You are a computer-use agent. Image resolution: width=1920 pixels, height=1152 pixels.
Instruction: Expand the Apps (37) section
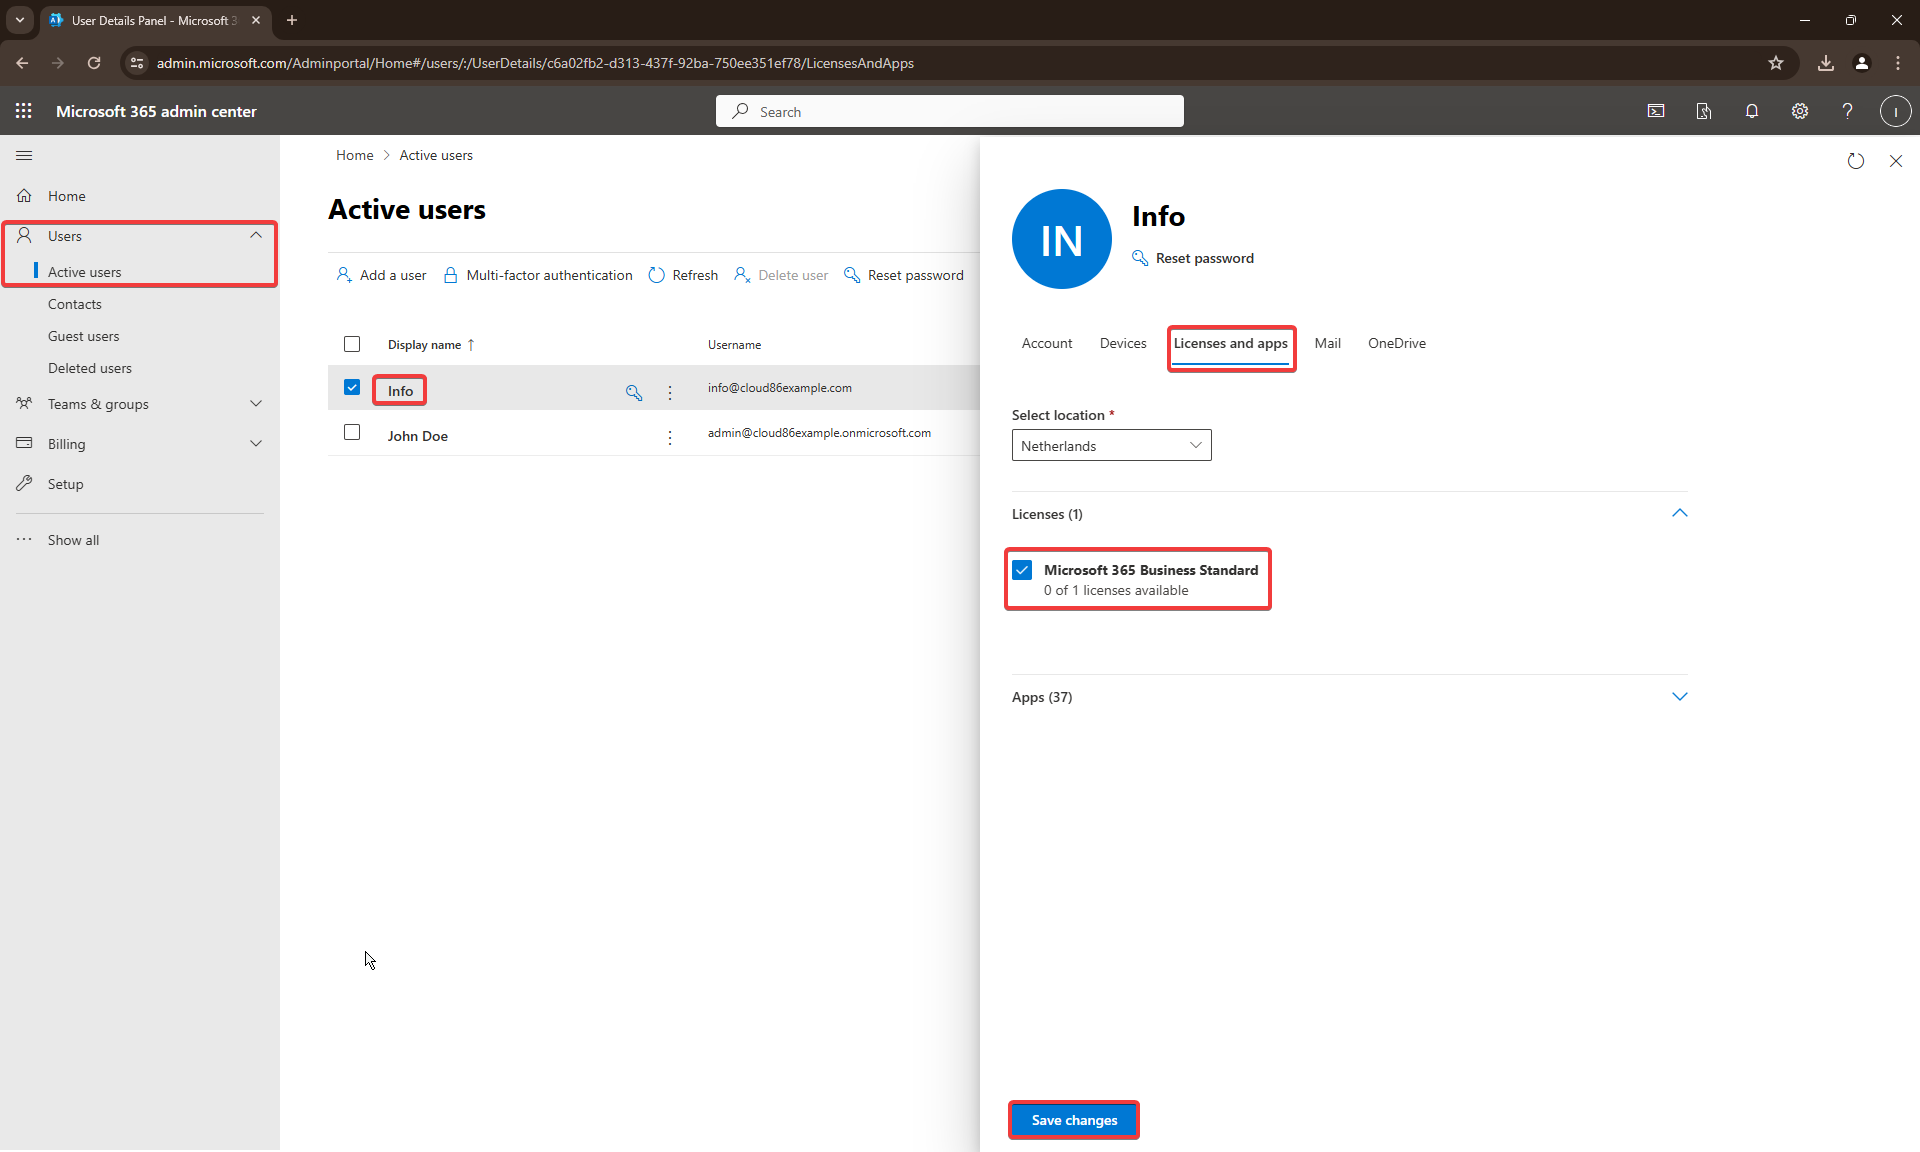click(x=1680, y=696)
